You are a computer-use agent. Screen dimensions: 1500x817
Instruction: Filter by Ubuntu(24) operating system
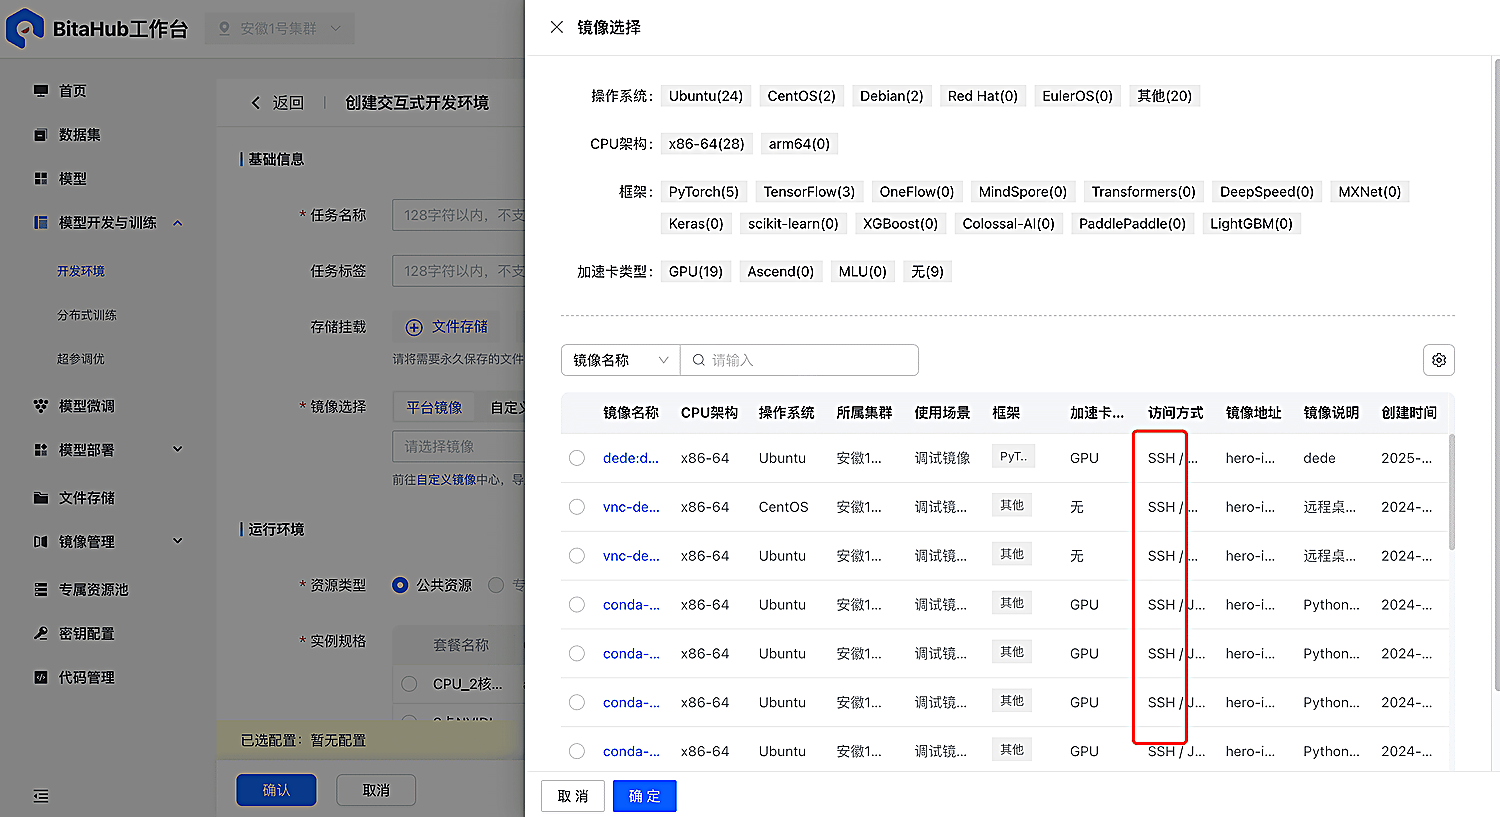(x=706, y=96)
